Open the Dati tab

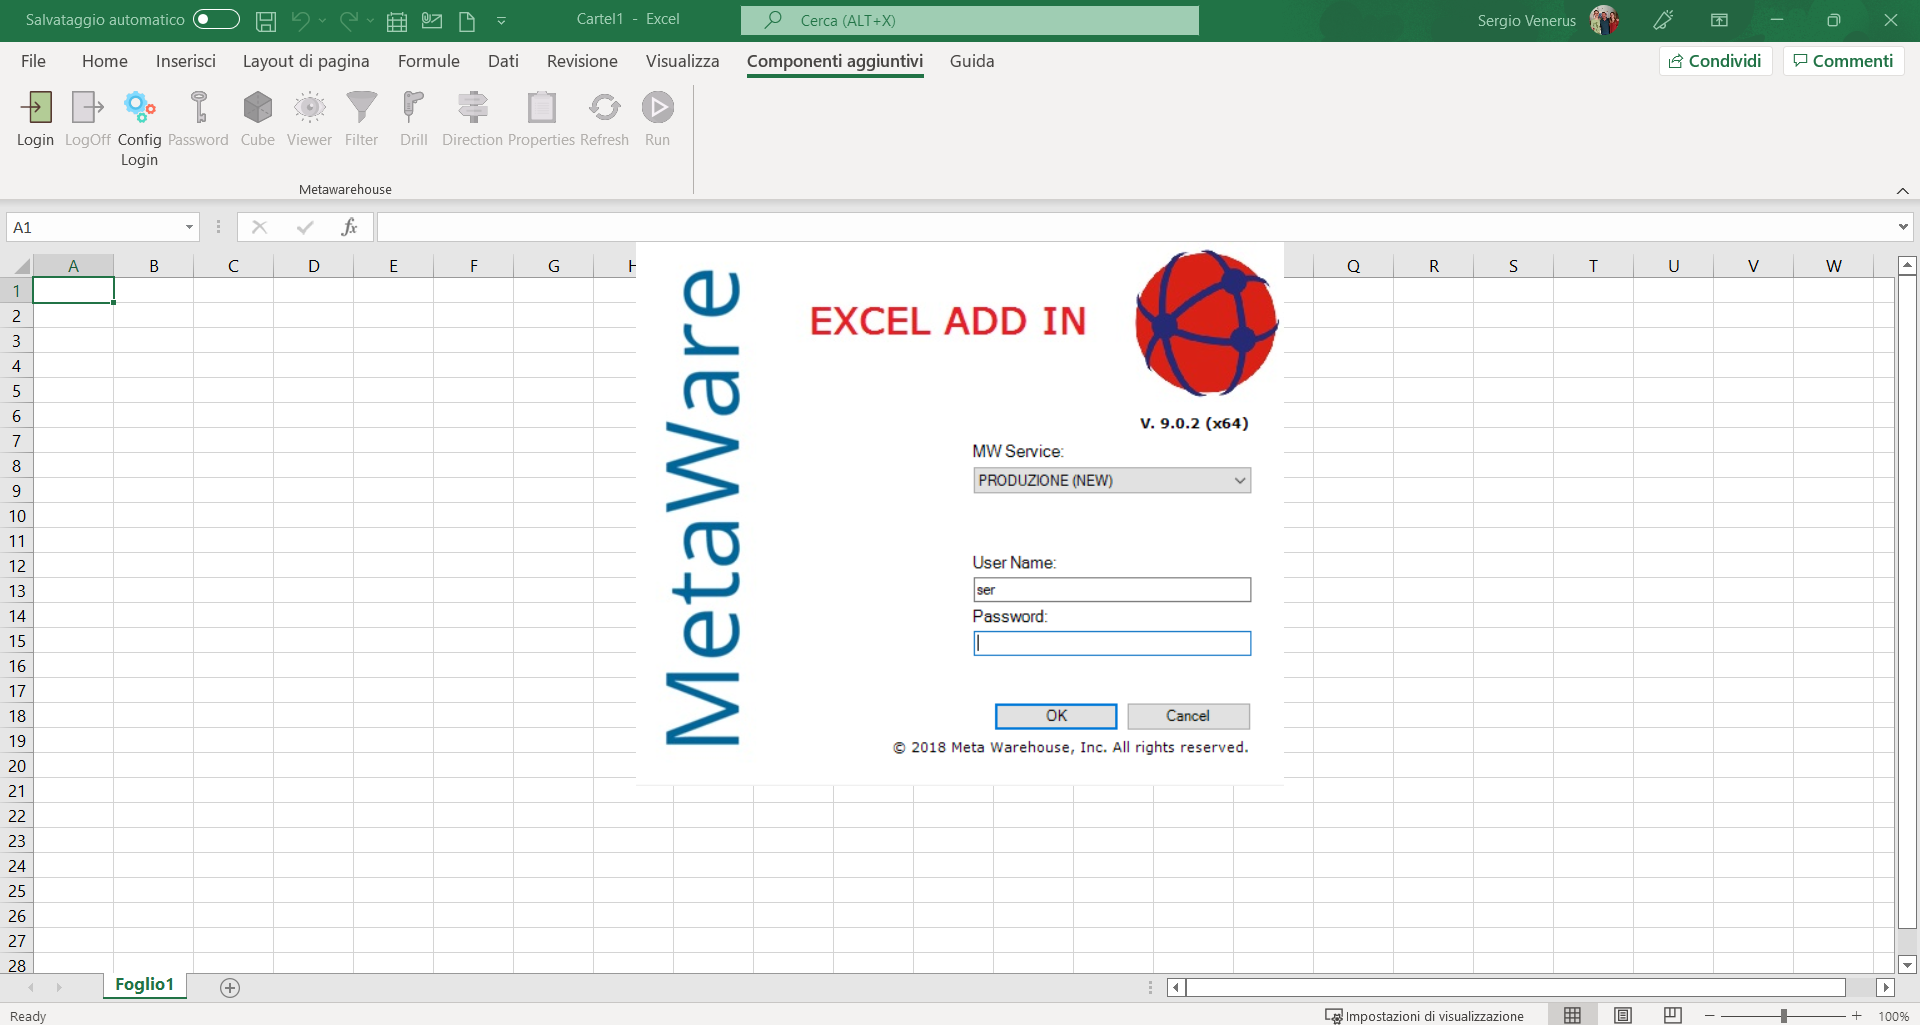(503, 61)
